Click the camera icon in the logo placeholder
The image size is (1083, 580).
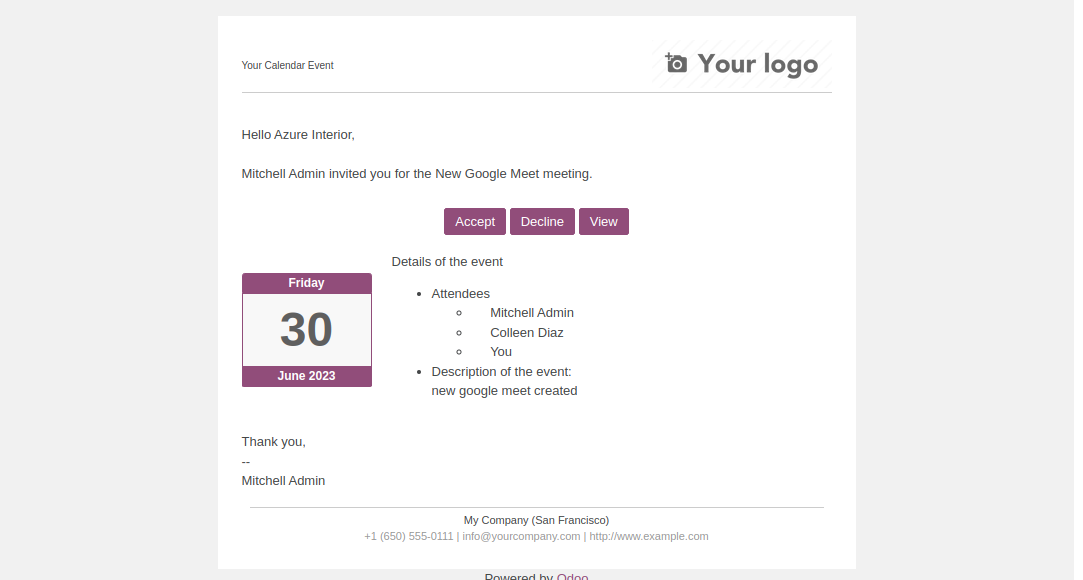677,64
